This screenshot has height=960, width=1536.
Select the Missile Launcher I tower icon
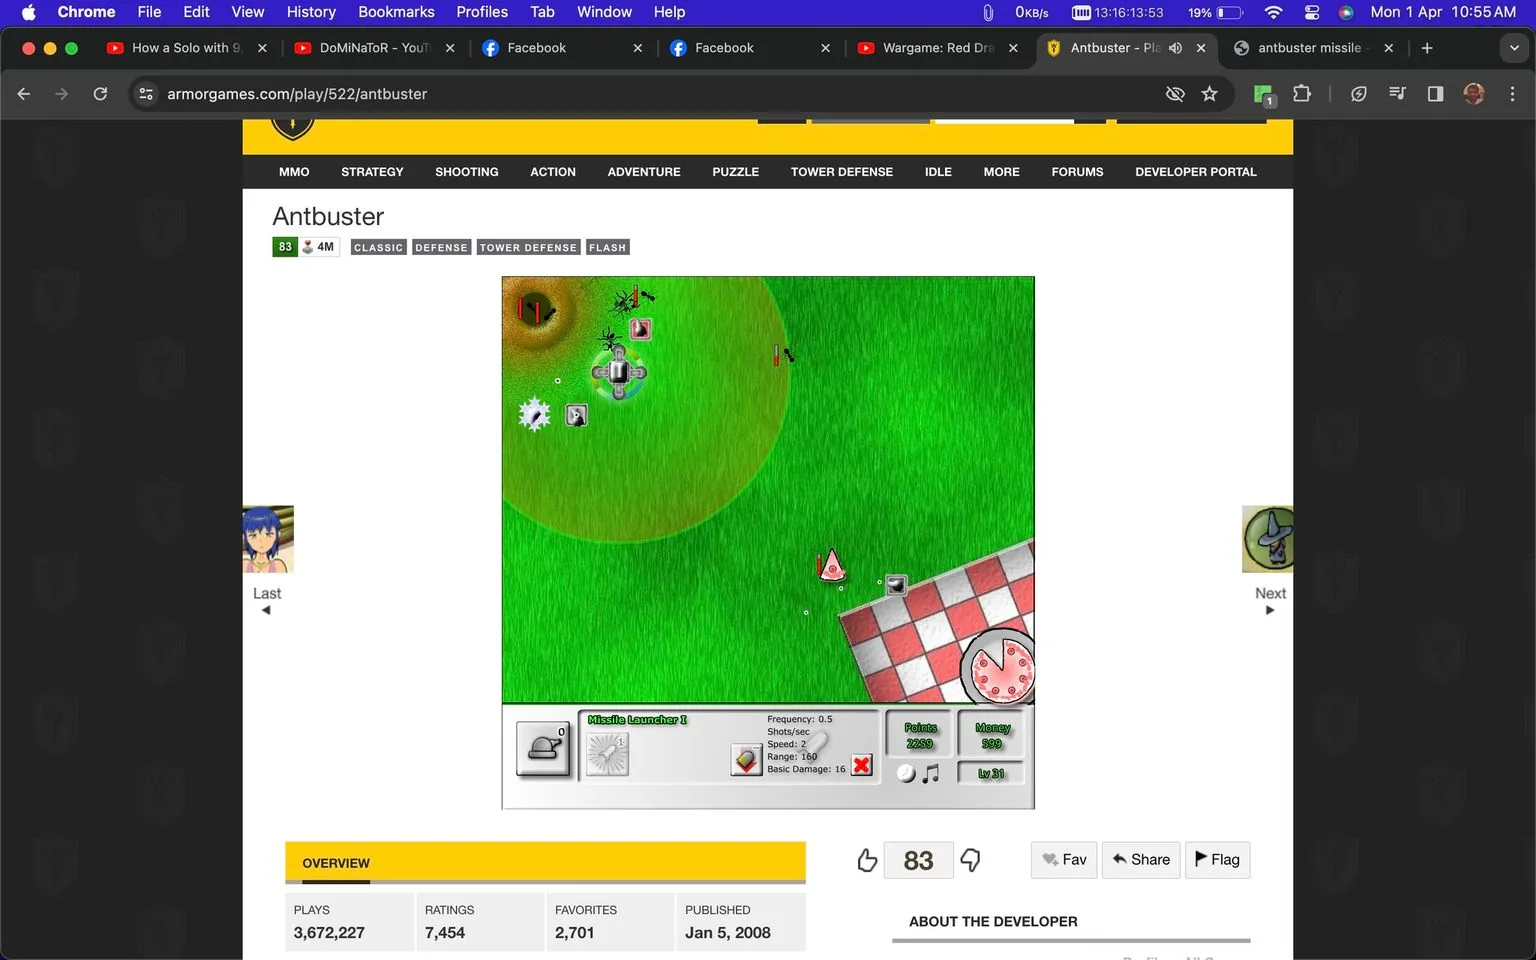coord(608,752)
